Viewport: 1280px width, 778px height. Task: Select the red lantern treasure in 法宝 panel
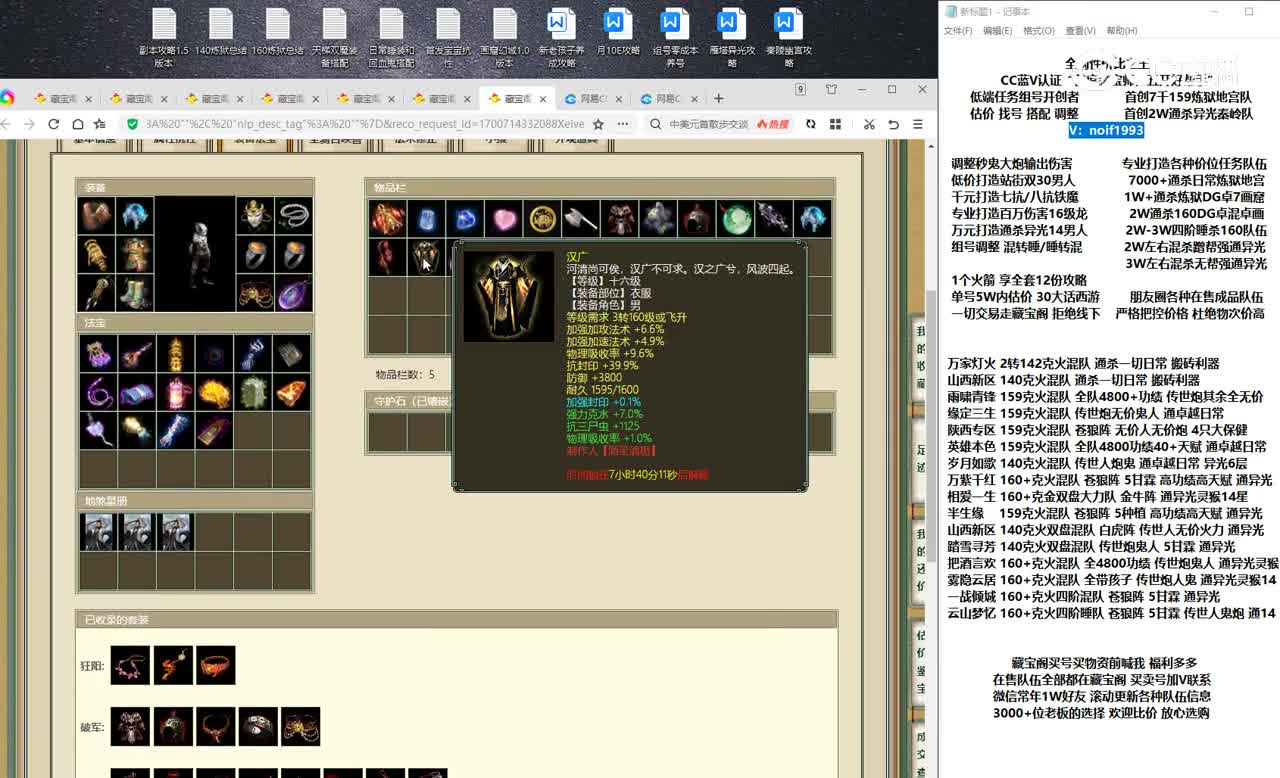(x=175, y=393)
